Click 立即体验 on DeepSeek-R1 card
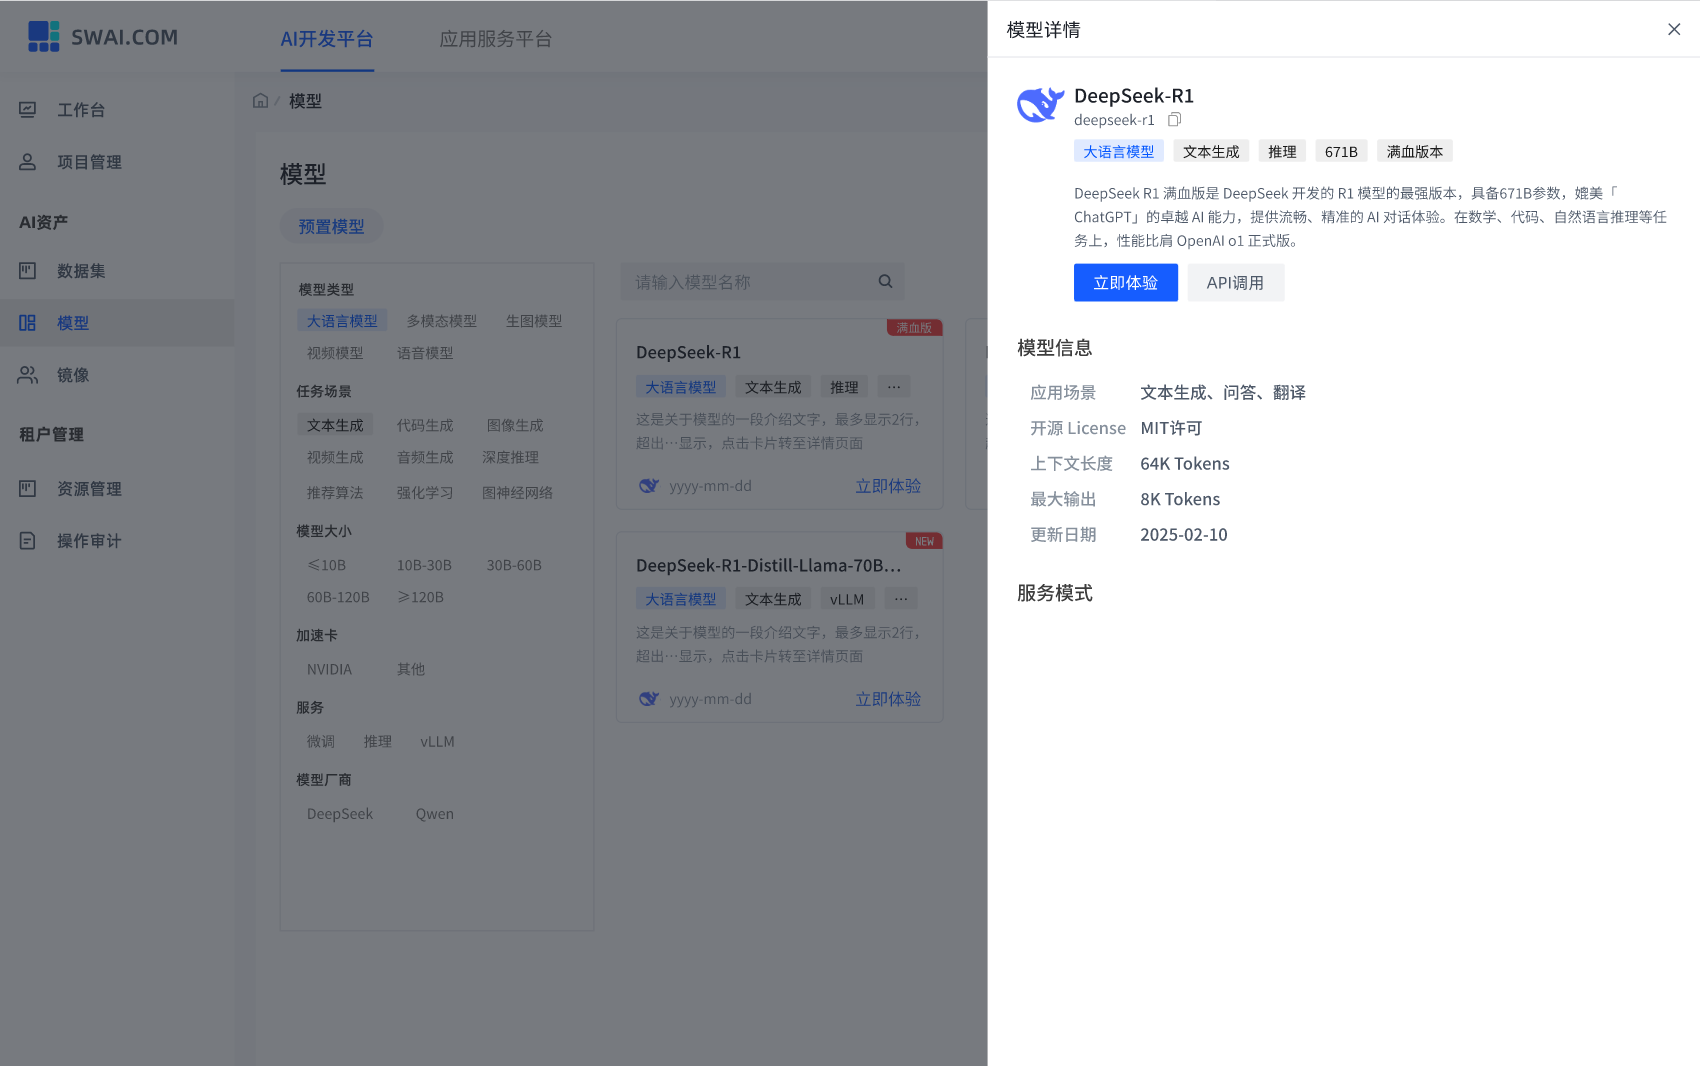The width and height of the screenshot is (1700, 1066). tap(888, 486)
